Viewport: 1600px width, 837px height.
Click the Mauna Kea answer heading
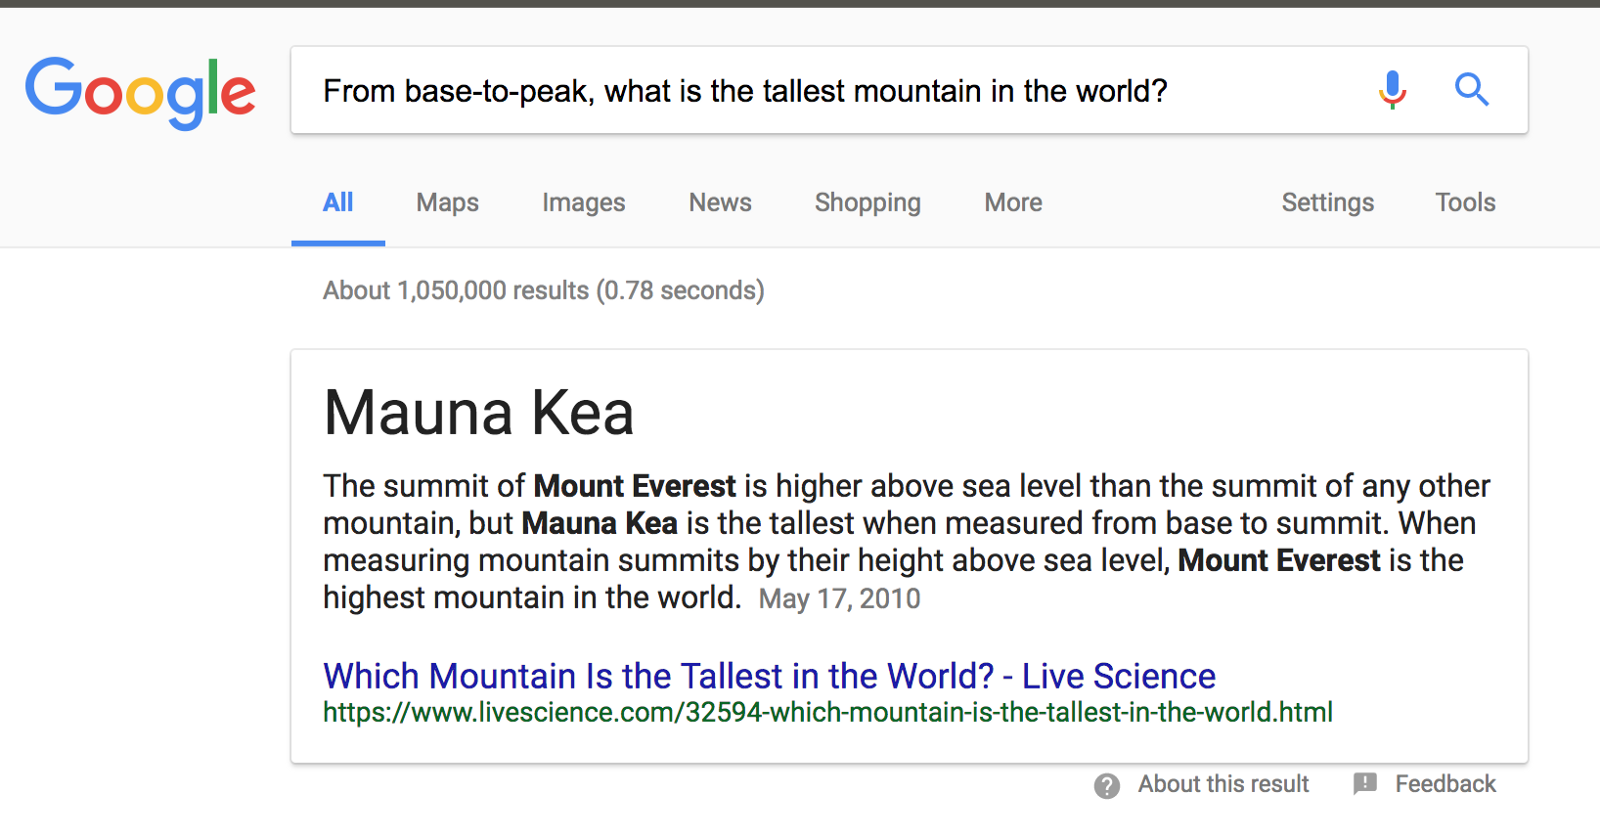(x=479, y=413)
